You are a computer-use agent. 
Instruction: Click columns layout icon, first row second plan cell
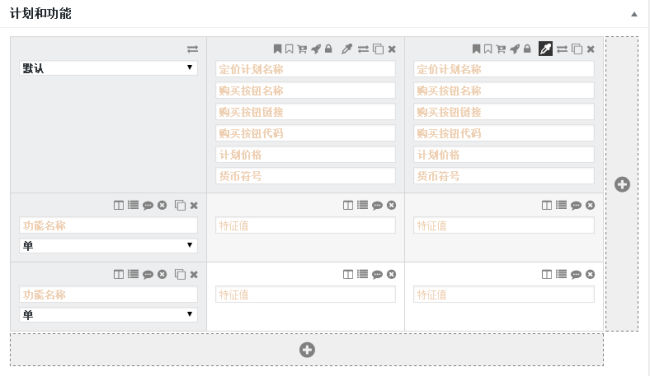click(x=547, y=205)
